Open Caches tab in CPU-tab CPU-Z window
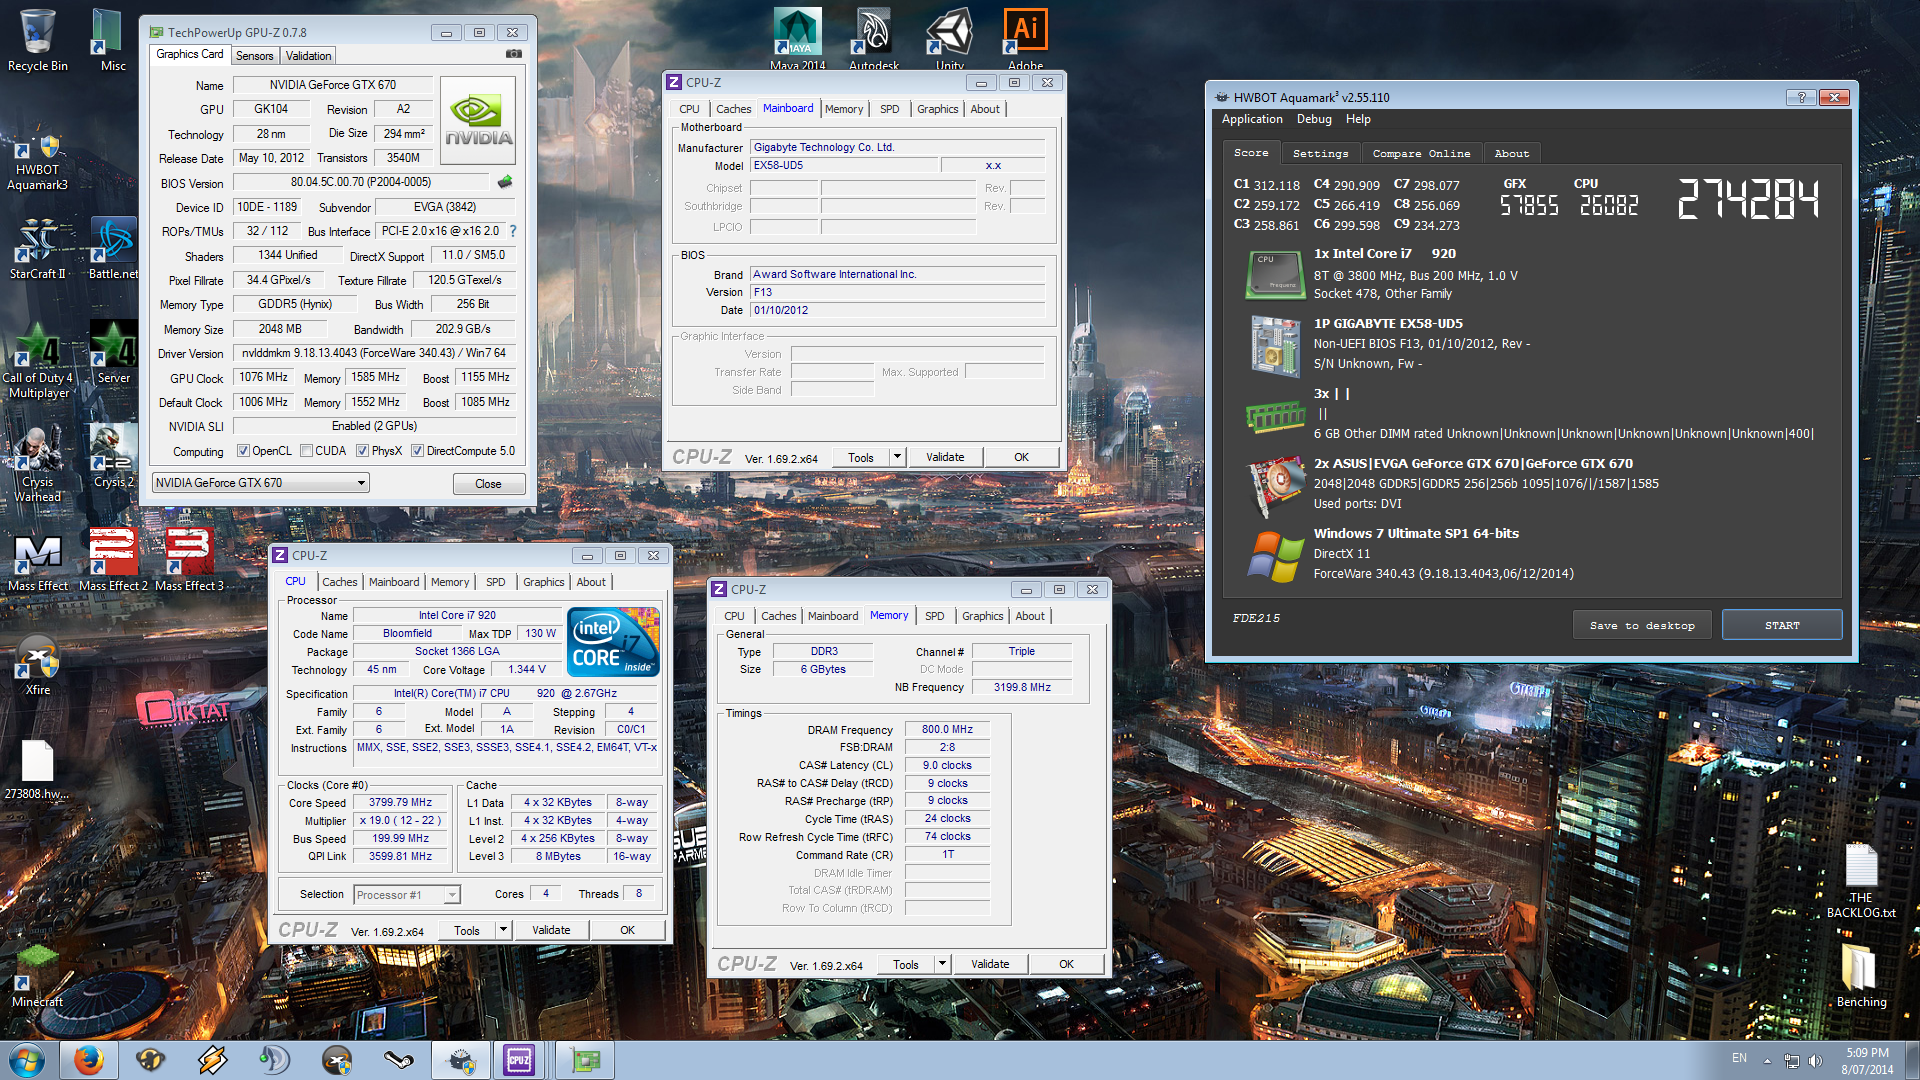The image size is (1920, 1080). (x=340, y=582)
